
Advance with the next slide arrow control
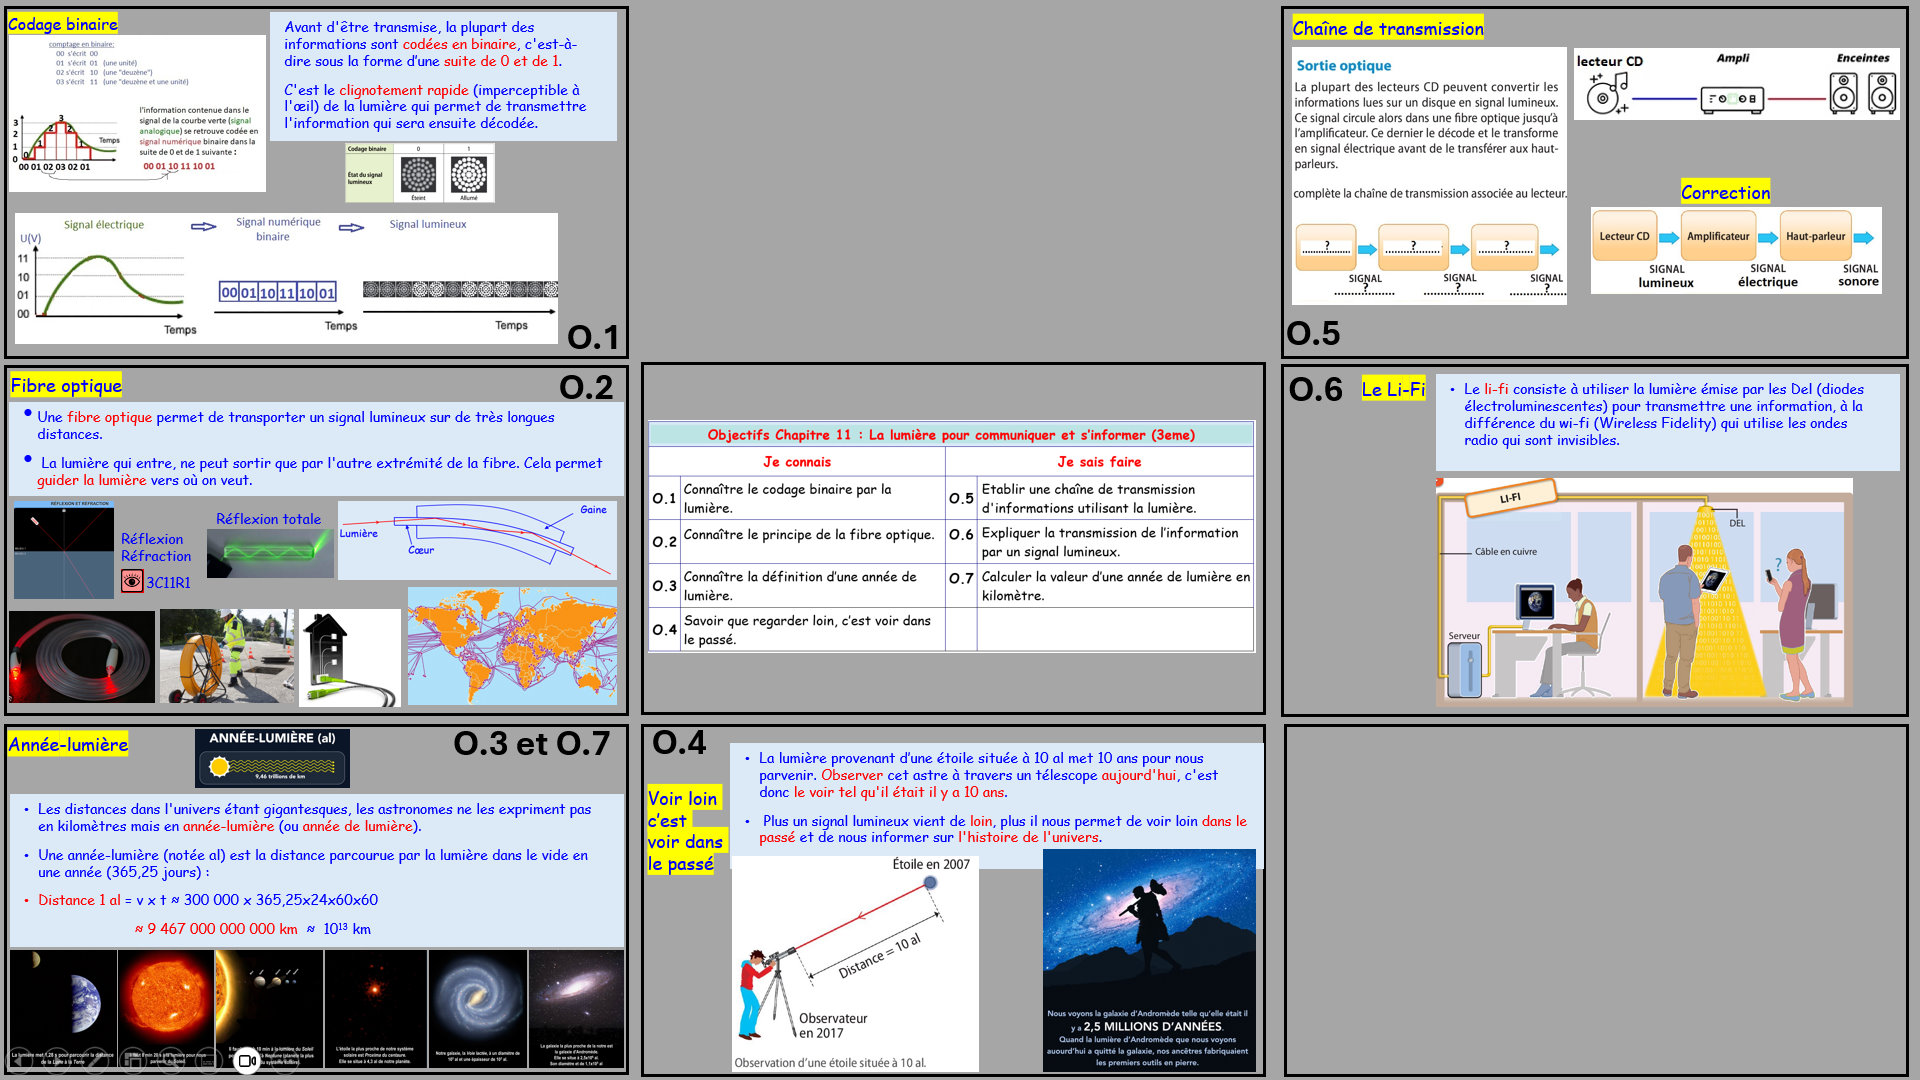point(57,1061)
